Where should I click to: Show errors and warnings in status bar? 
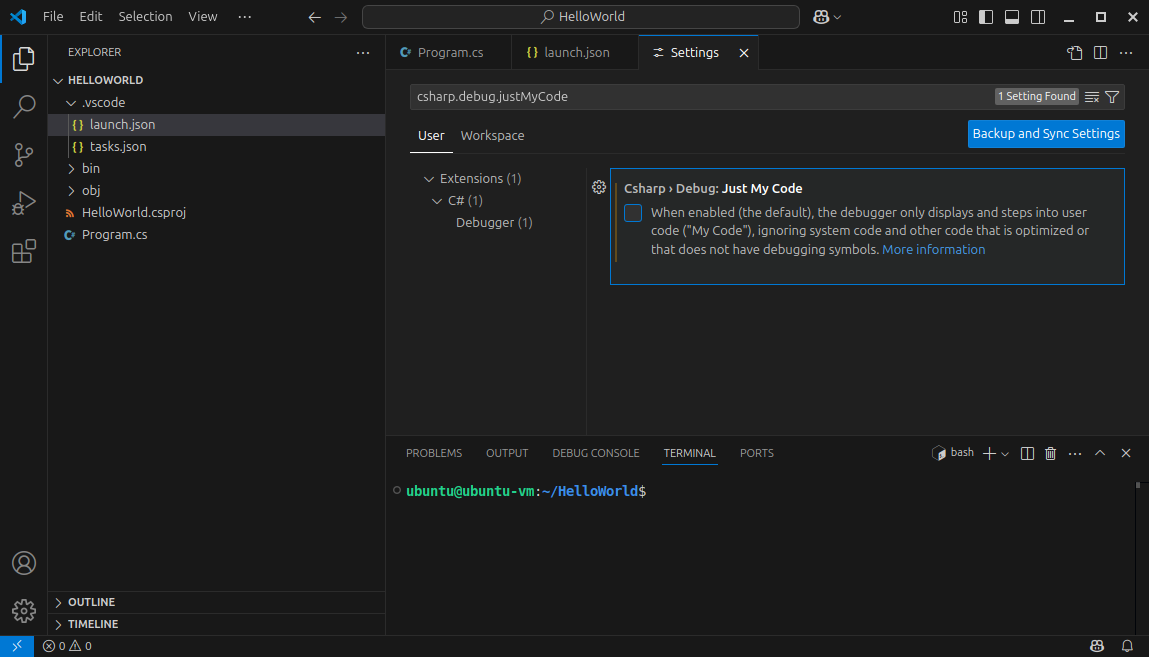click(x=67, y=646)
